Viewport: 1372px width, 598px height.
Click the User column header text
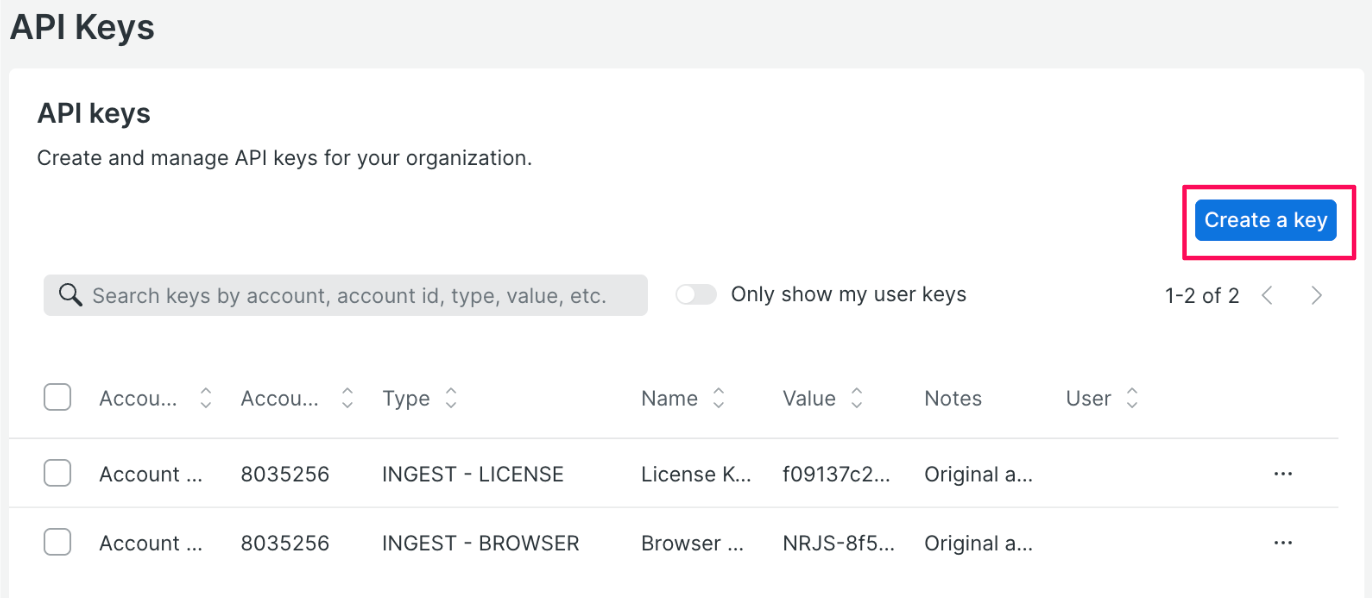(1088, 398)
